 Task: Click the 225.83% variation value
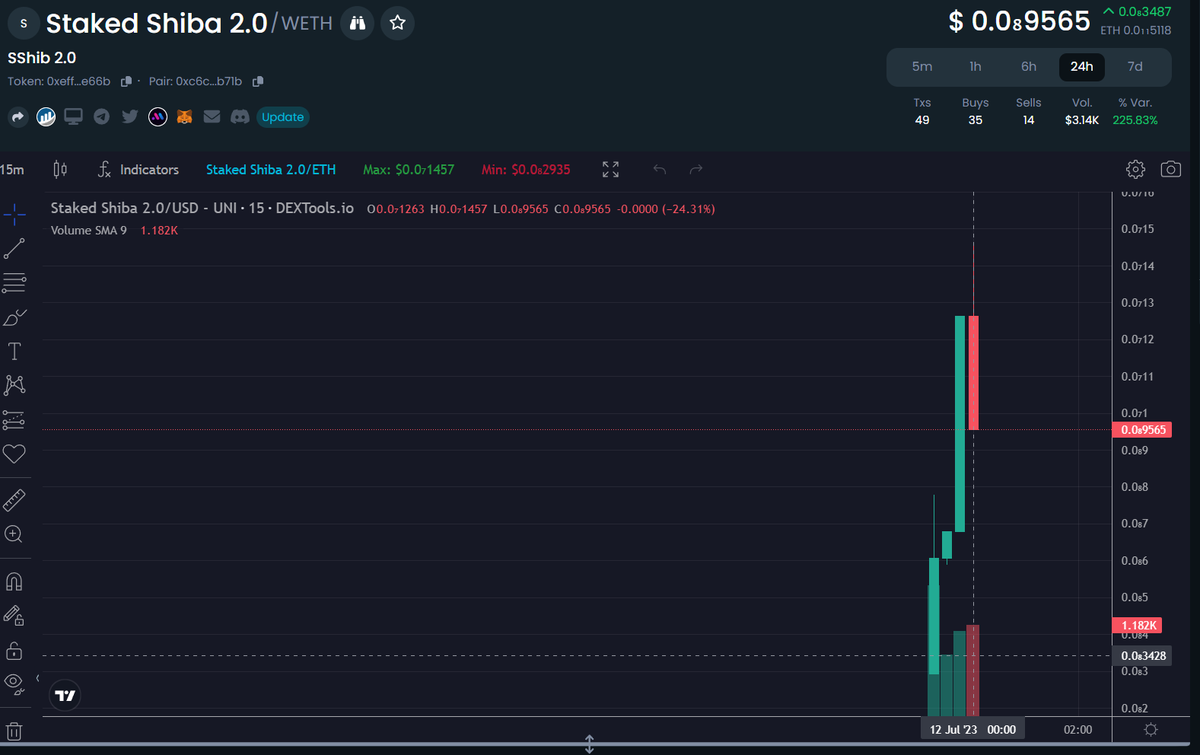(x=1135, y=120)
